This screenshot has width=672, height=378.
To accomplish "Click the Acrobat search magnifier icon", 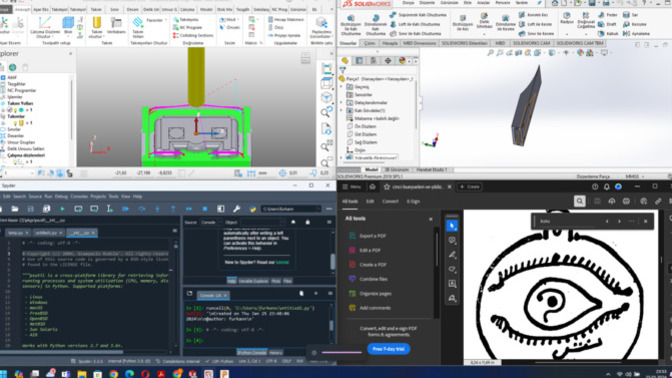I will (x=579, y=201).
